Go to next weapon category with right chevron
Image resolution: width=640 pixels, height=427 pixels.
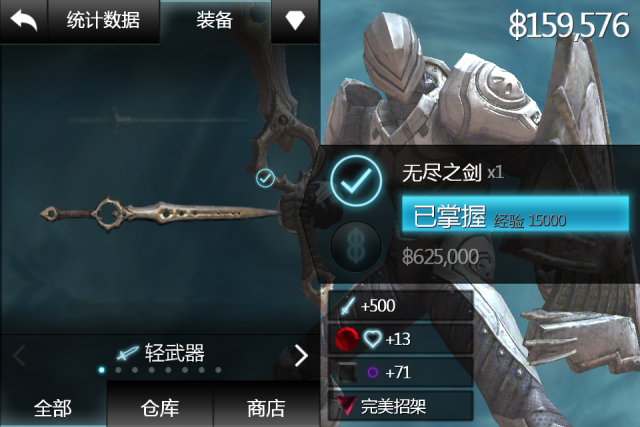301,356
